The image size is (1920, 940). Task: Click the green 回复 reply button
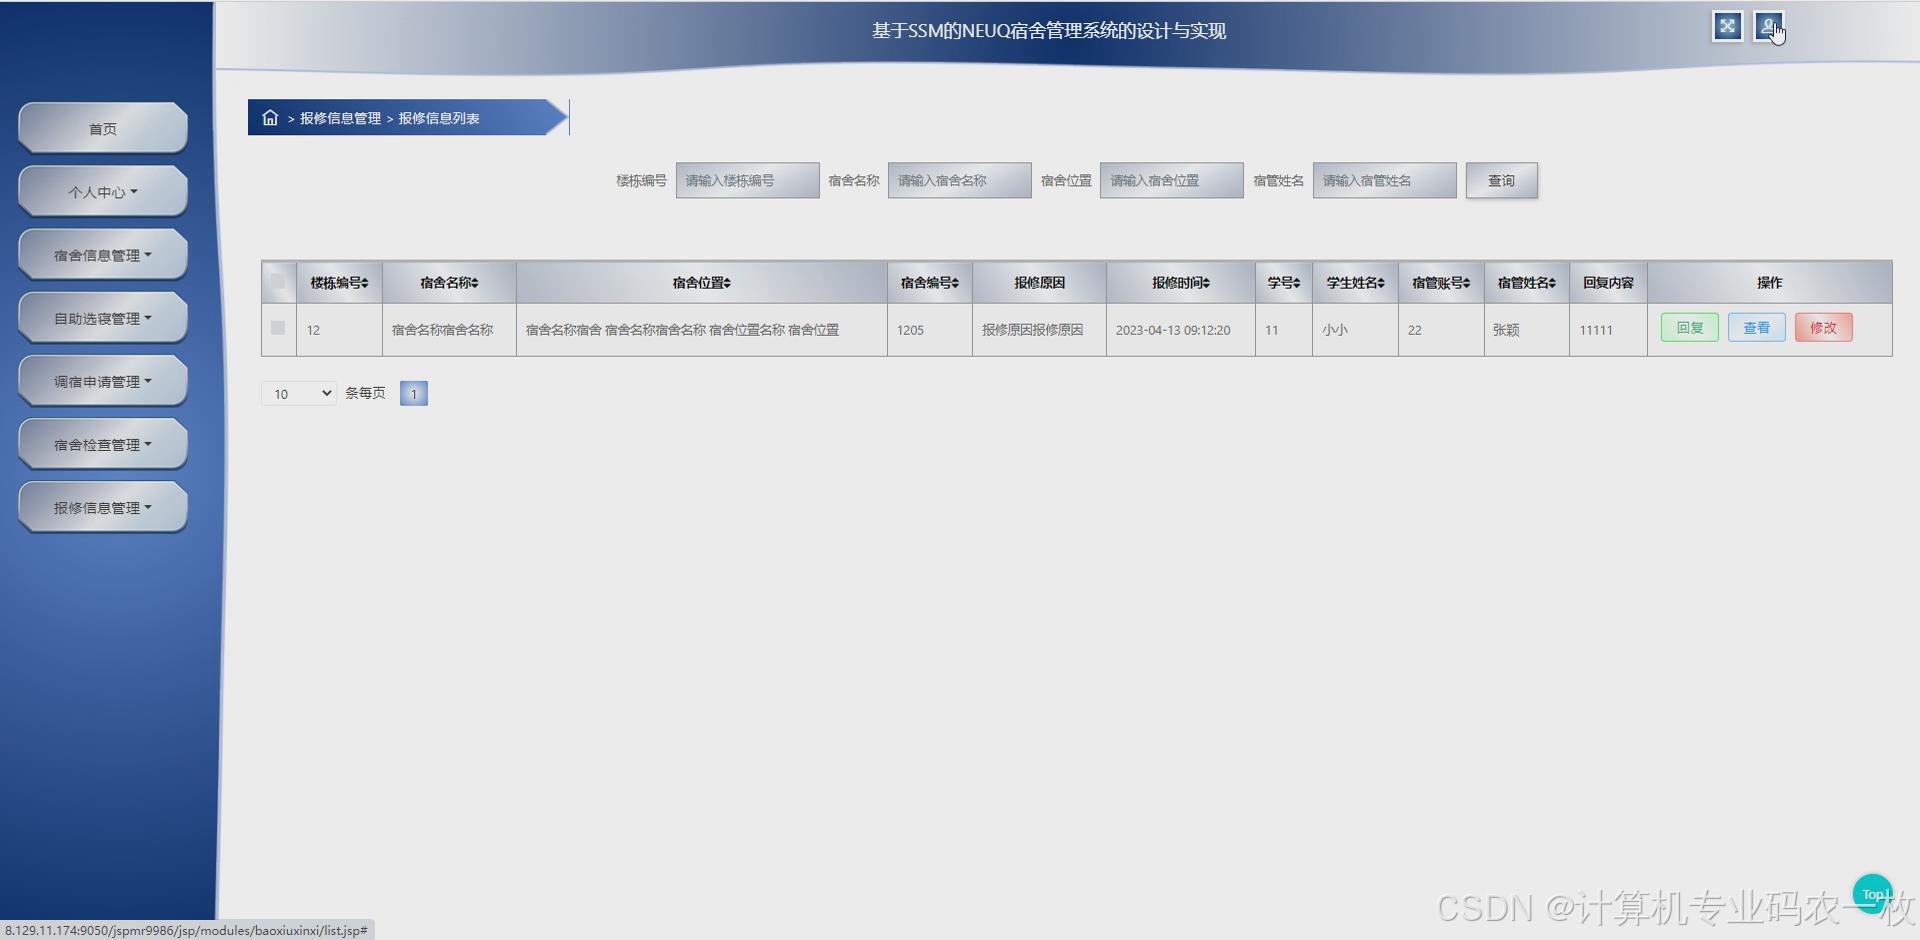[x=1688, y=327]
